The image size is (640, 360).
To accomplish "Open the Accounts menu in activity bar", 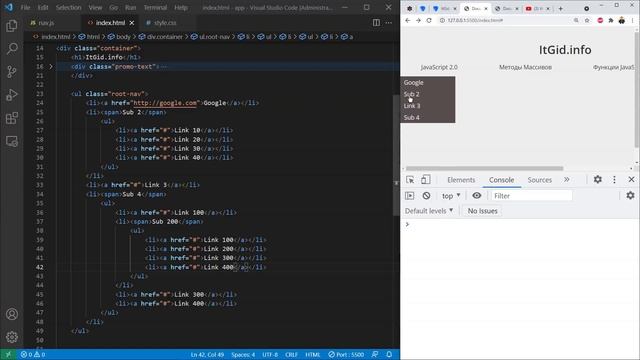I will [12, 314].
